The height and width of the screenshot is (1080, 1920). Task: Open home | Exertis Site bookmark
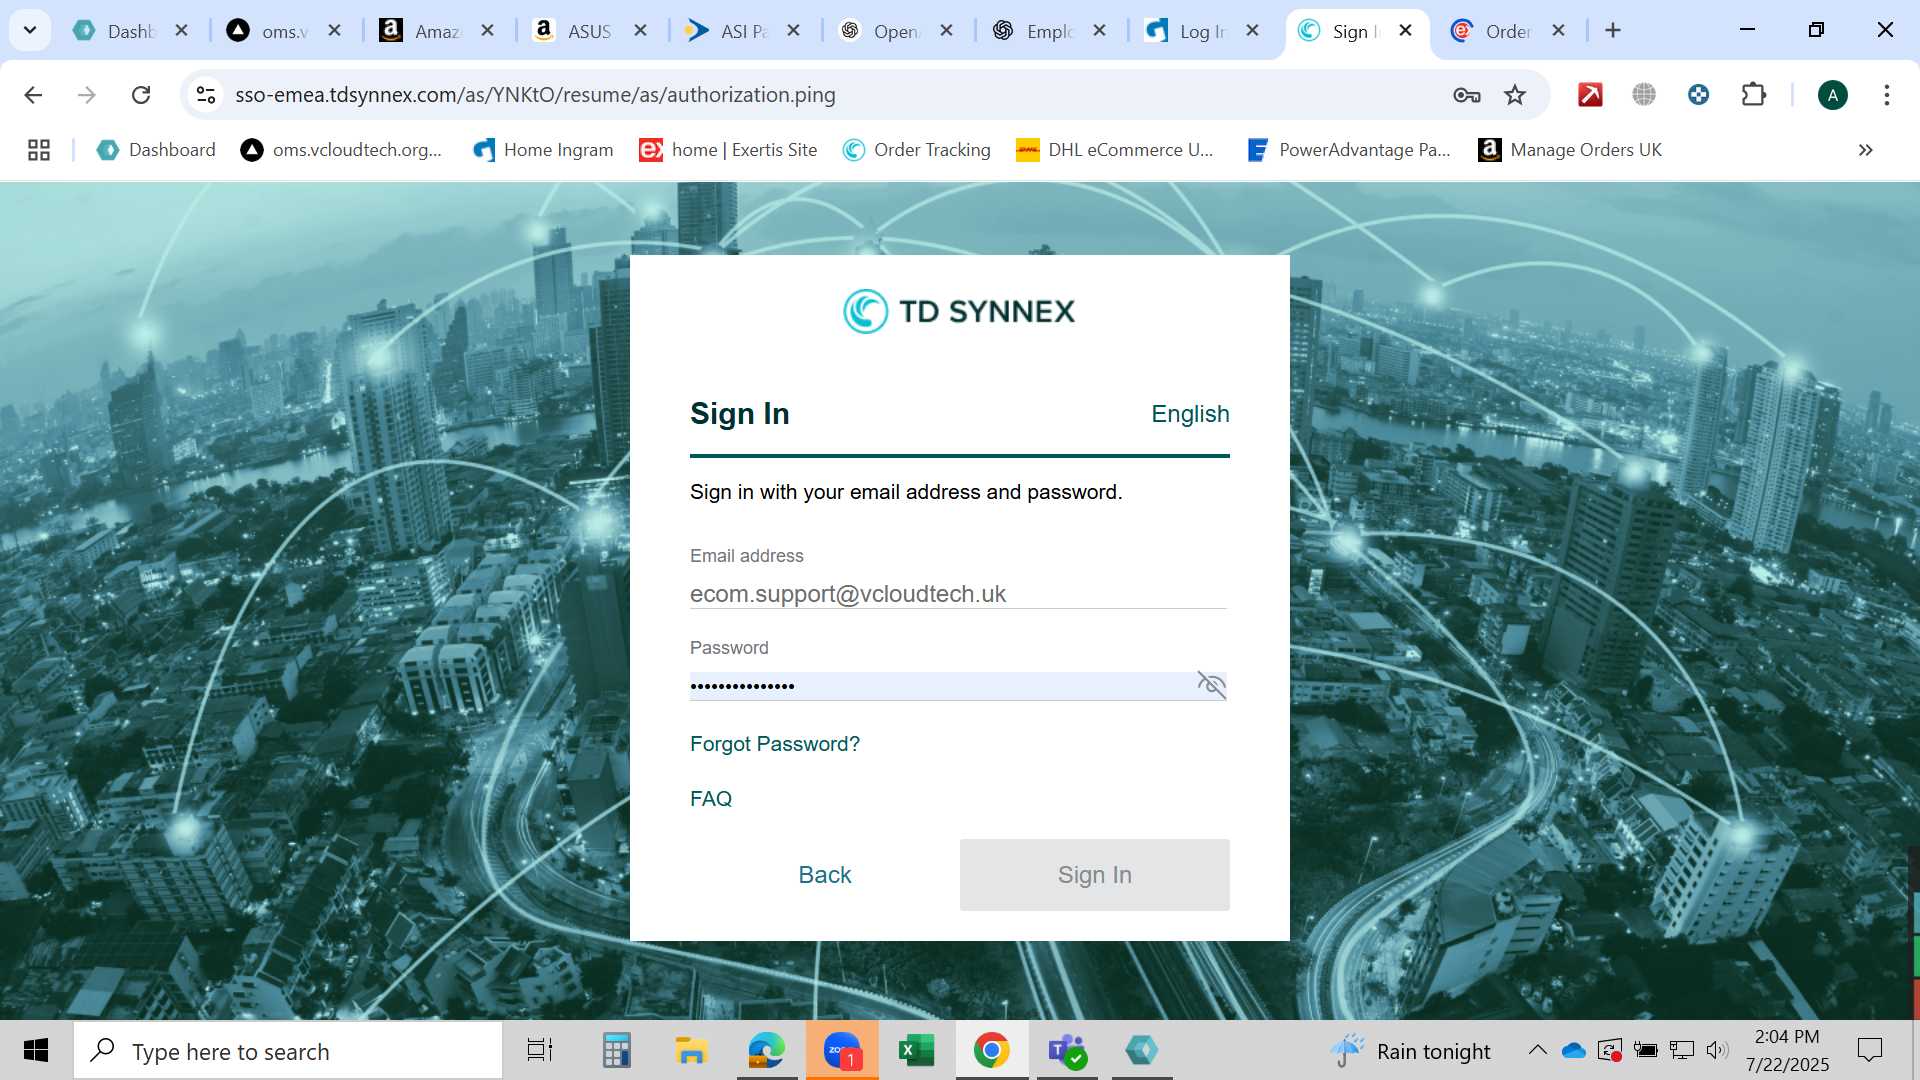[729, 150]
